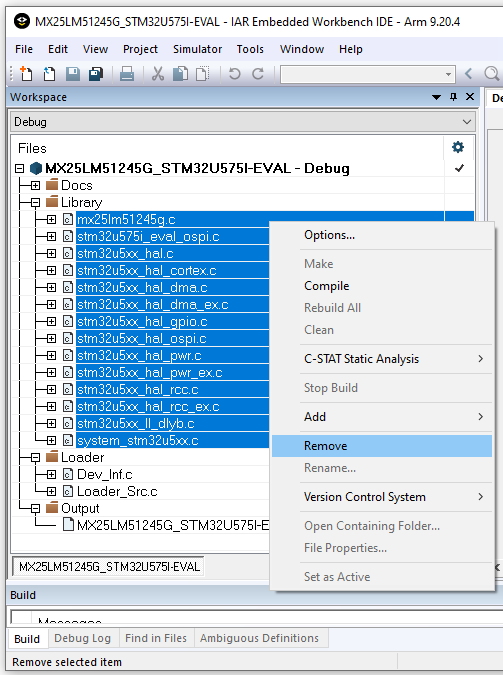Select Options... in context menu
503x675 pixels.
point(382,235)
